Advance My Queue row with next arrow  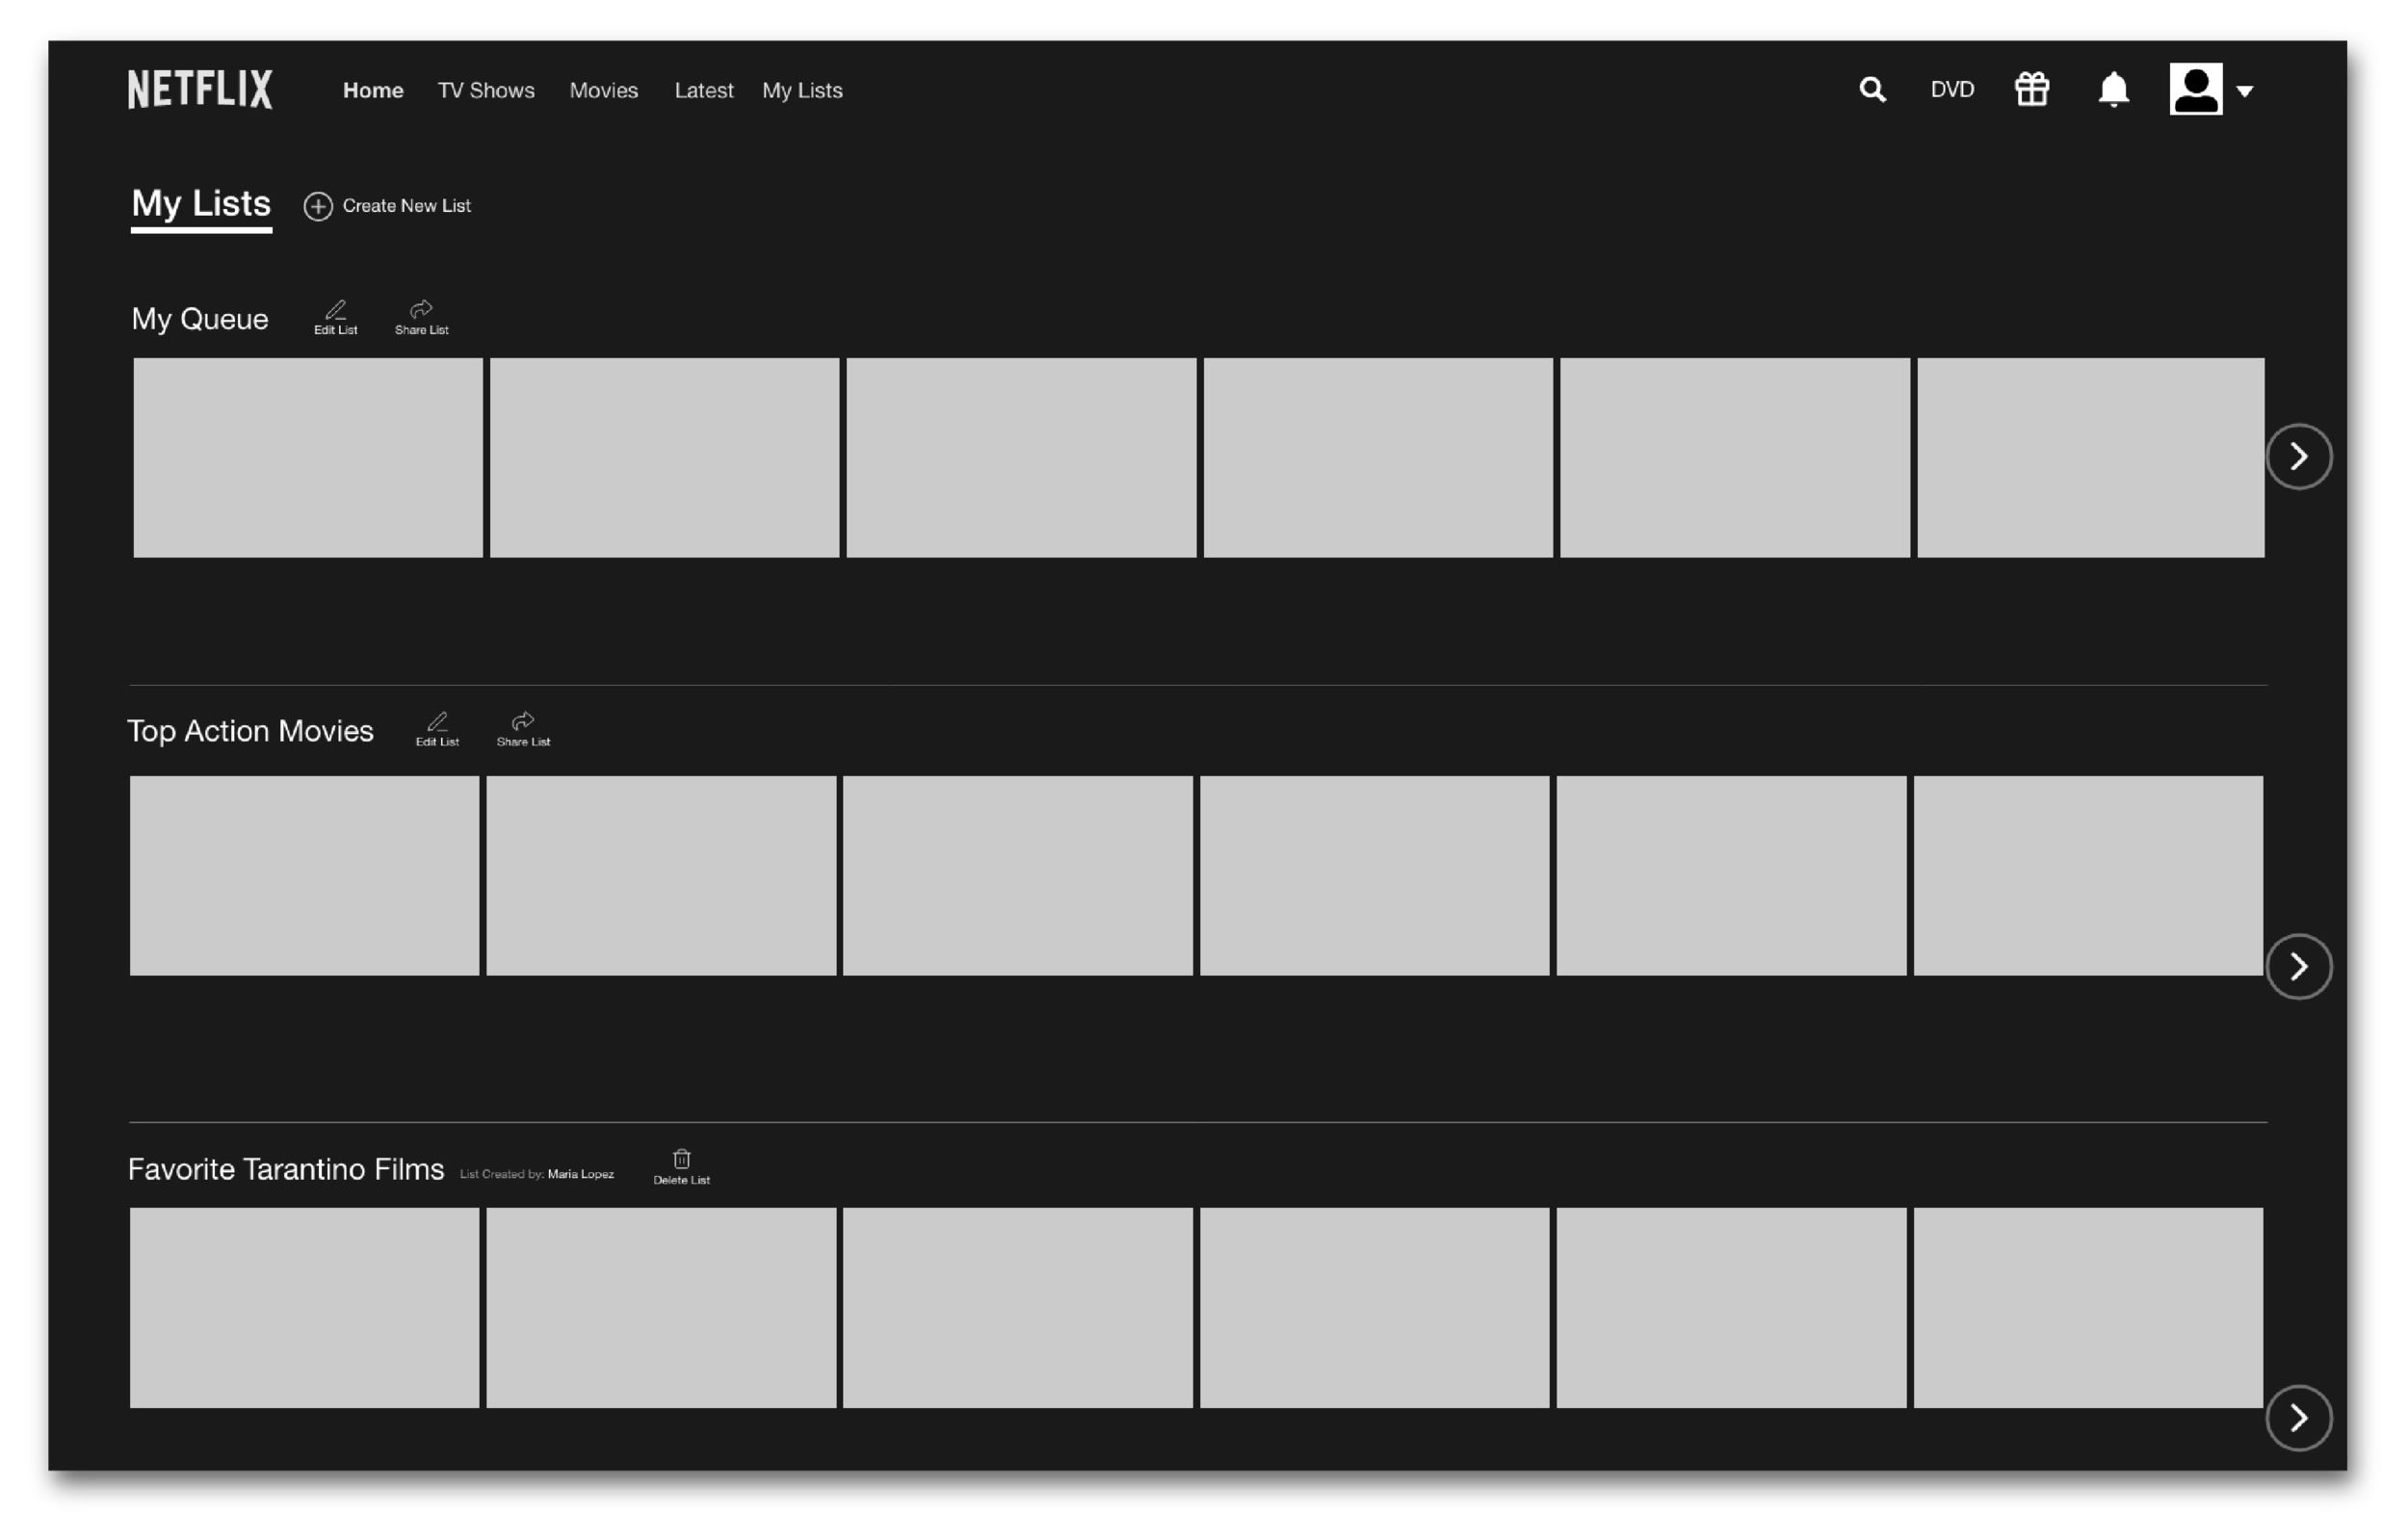click(2298, 457)
